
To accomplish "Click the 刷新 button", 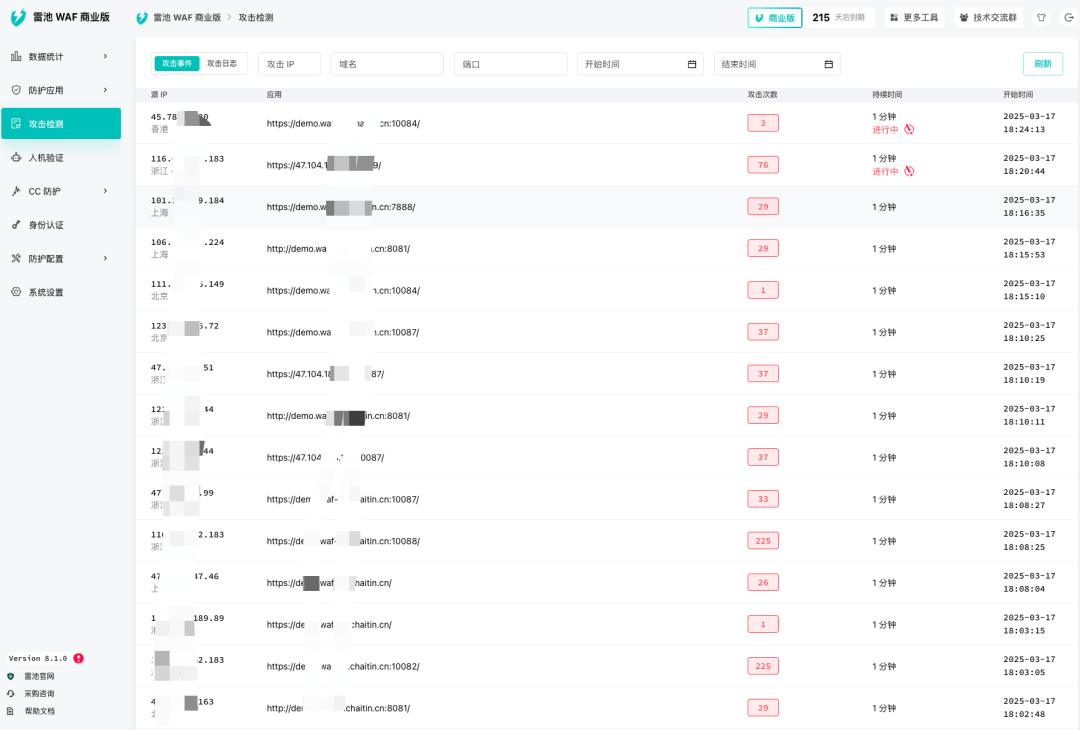I will [1043, 64].
